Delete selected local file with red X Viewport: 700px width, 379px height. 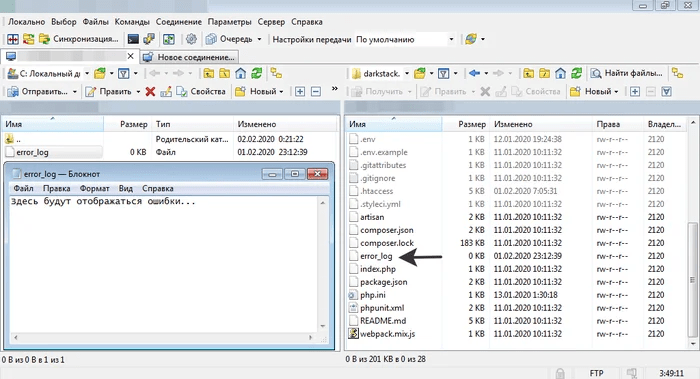pos(150,92)
